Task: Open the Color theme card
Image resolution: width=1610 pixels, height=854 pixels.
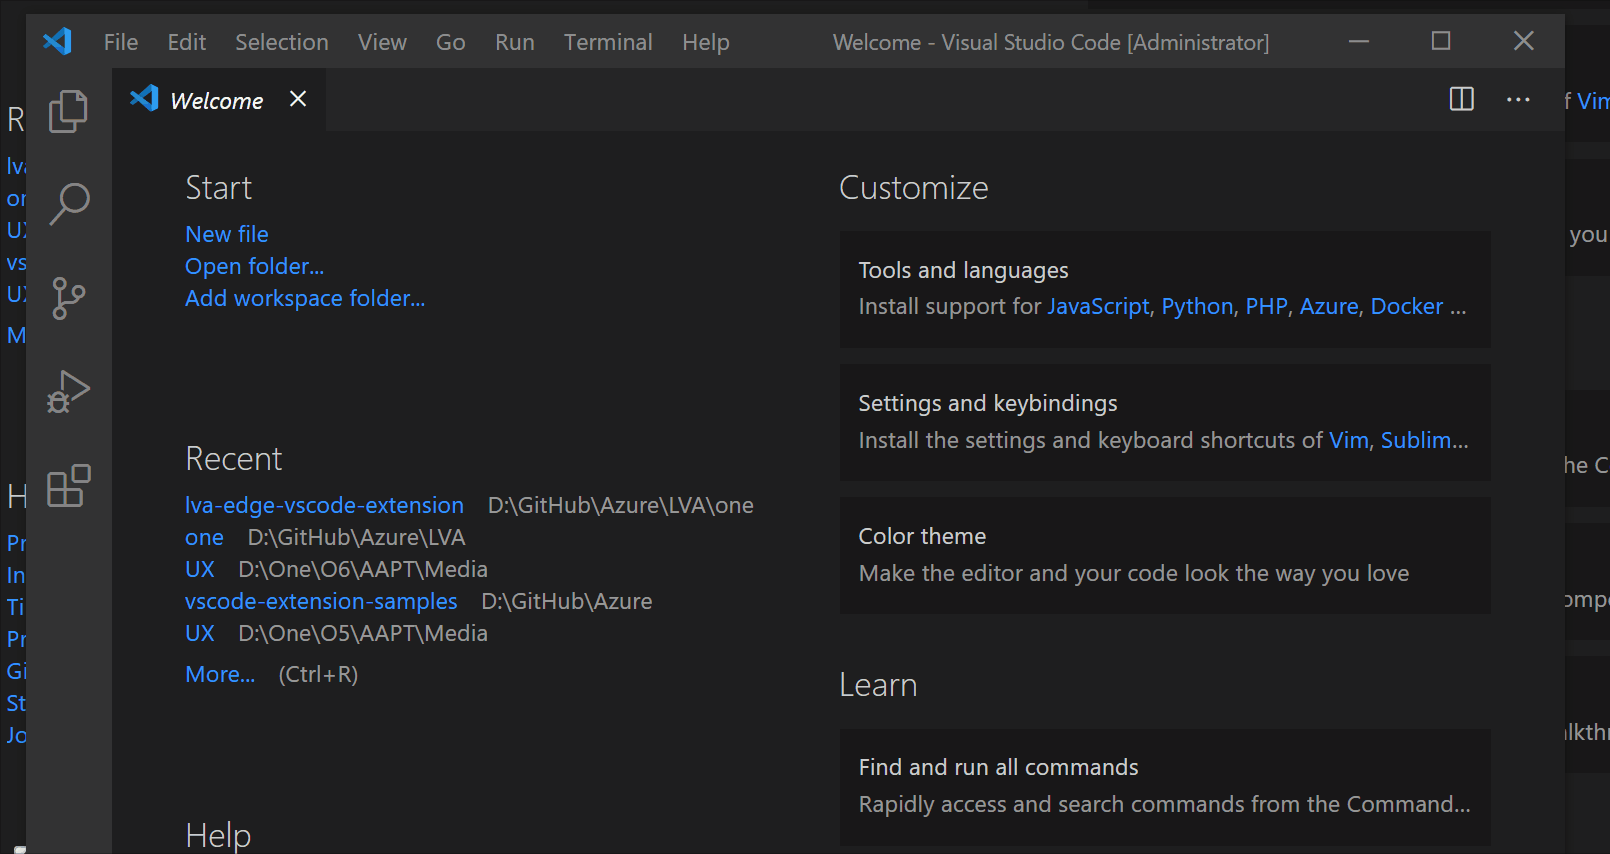Action: tap(1165, 555)
